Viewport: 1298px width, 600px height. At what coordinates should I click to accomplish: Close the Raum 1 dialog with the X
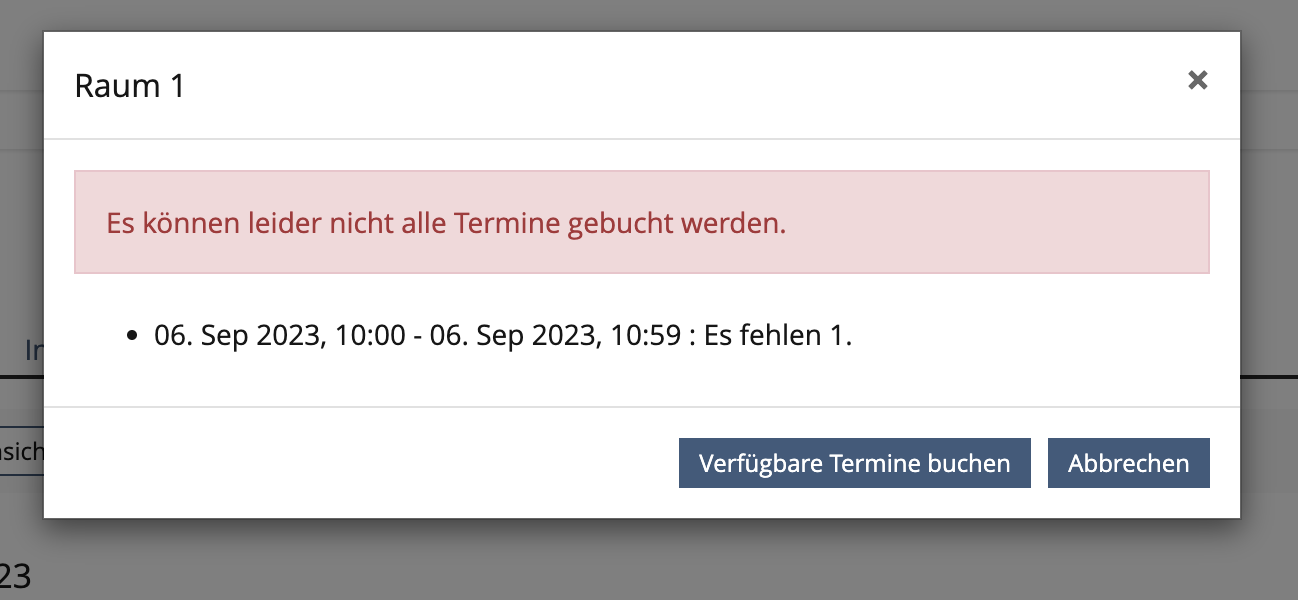(x=1197, y=81)
